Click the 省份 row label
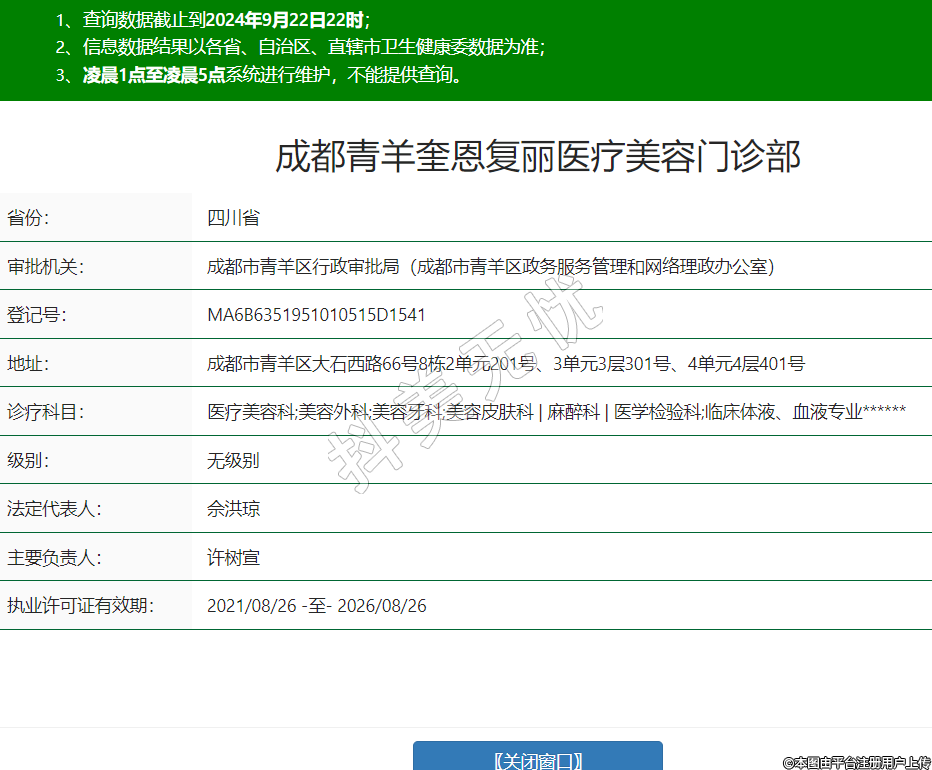Image resolution: width=932 pixels, height=770 pixels. pyautogui.click(x=28, y=218)
